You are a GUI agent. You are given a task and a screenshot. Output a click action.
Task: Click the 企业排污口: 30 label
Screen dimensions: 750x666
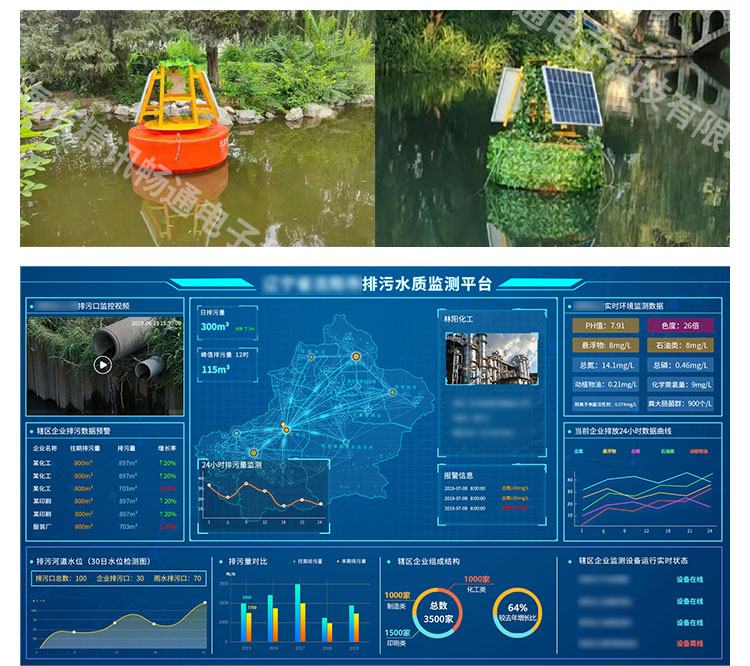pos(120,578)
